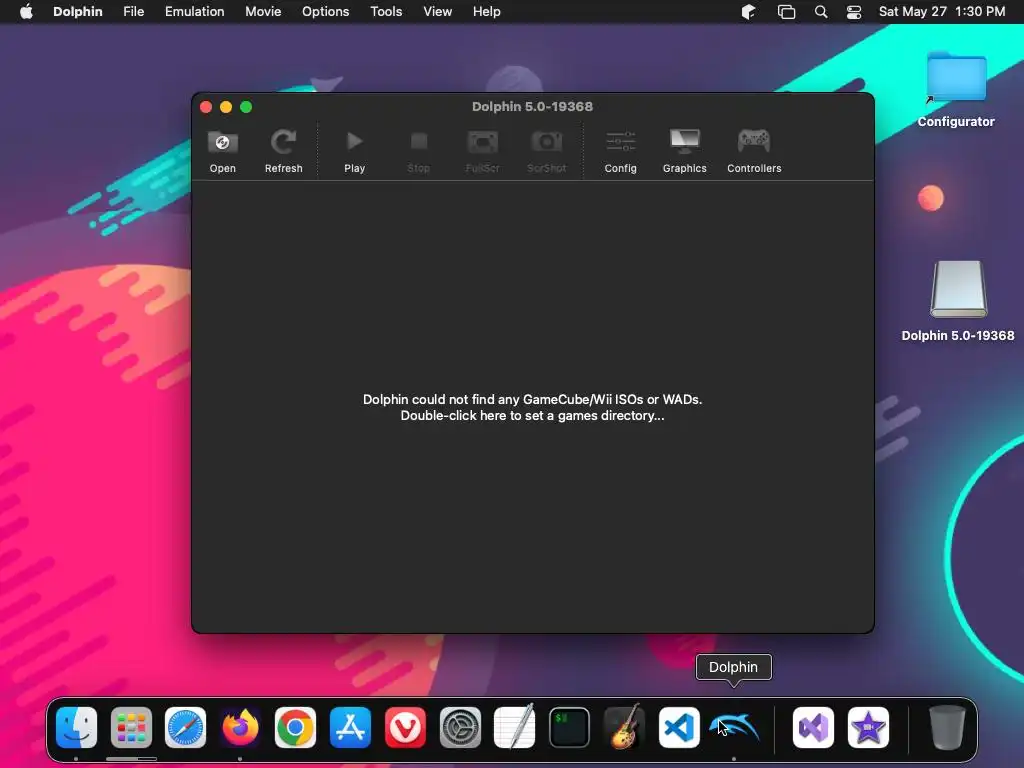Click the ScrShot camera icon
Screen dimensions: 1024x768
point(547,142)
